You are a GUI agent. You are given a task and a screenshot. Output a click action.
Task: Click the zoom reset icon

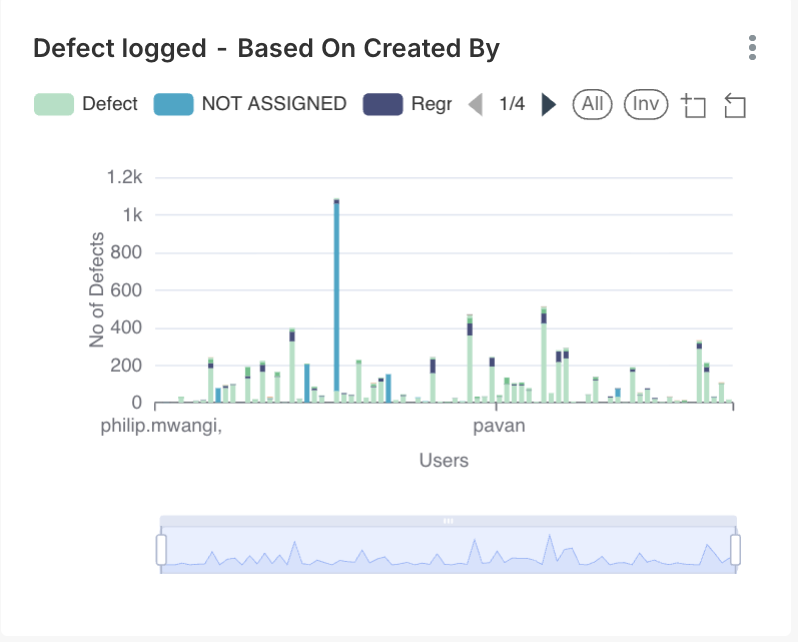coord(735,105)
